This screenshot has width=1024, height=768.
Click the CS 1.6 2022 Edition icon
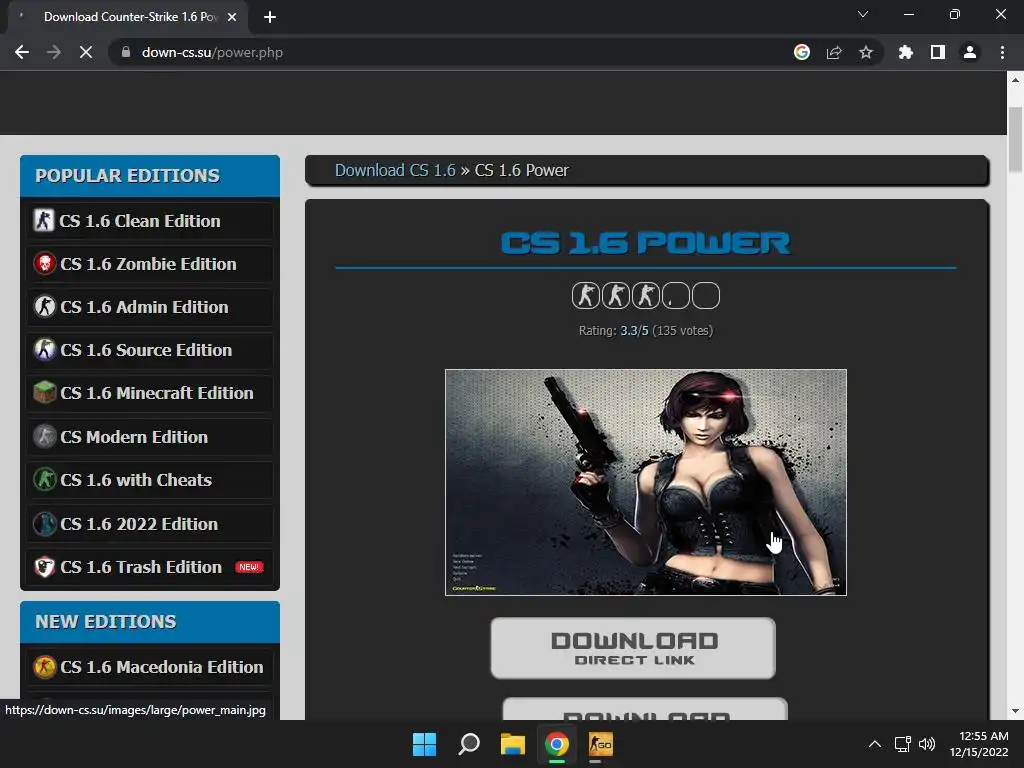[44, 524]
